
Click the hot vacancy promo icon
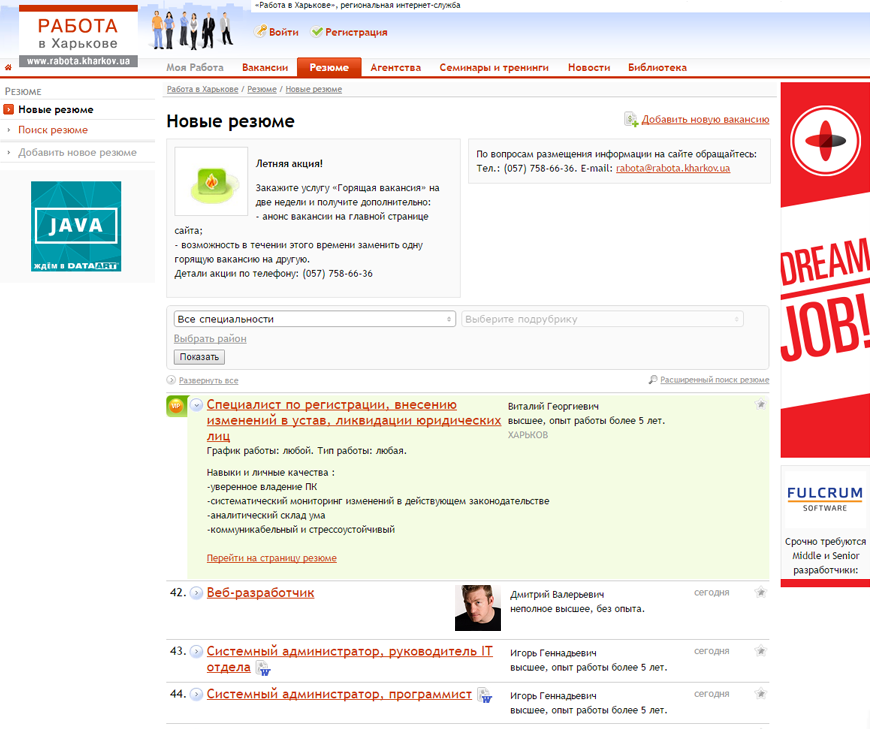point(211,181)
